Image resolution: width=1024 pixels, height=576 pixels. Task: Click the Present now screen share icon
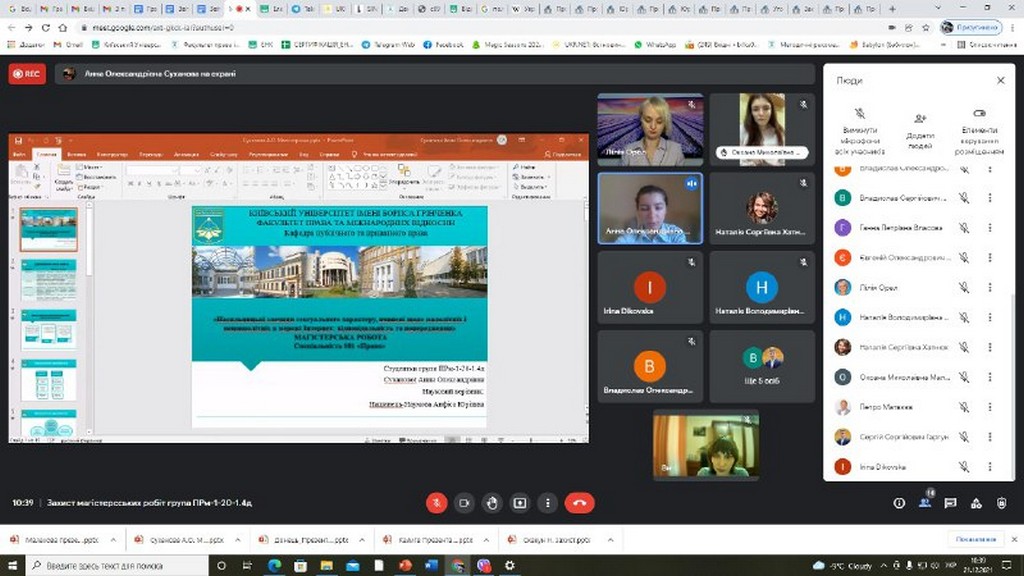[x=520, y=503]
